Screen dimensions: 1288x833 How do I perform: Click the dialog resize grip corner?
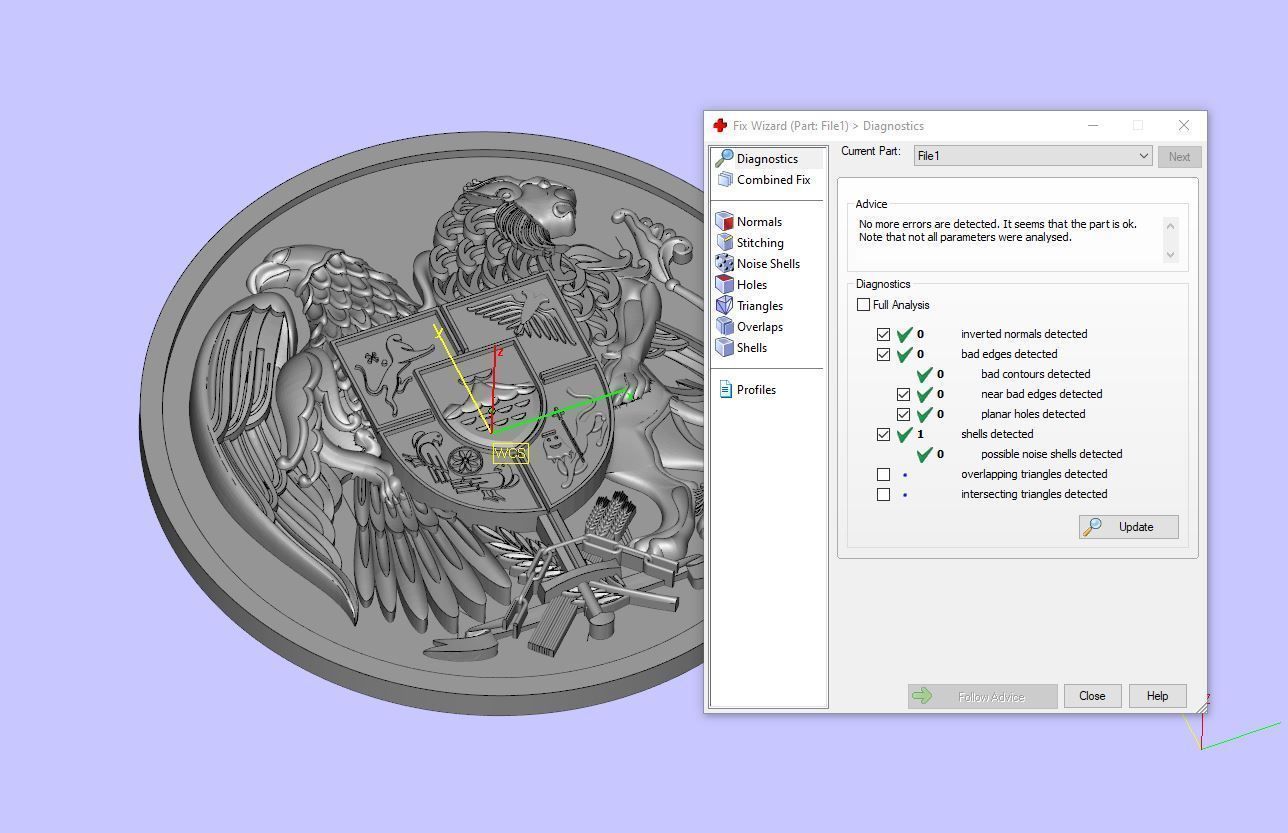click(1200, 706)
